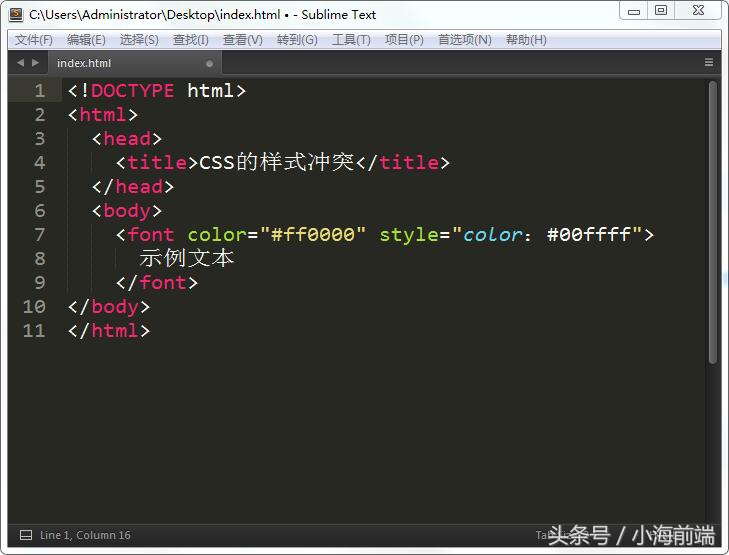Click the "#ff0000" color value
This screenshot has width=729, height=555.
(x=313, y=235)
